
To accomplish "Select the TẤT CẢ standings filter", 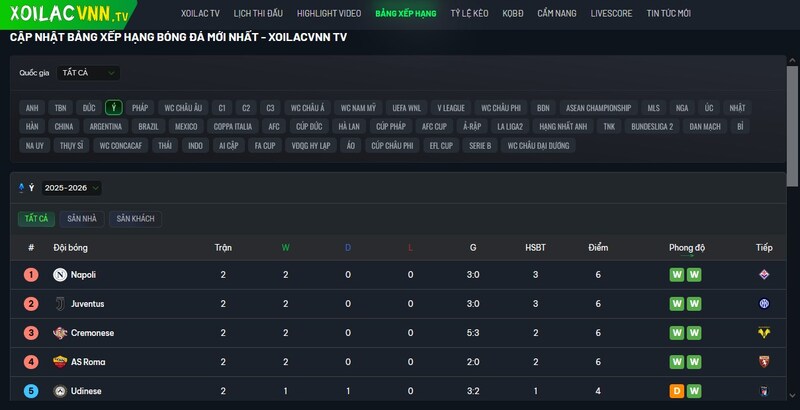I will (36, 219).
